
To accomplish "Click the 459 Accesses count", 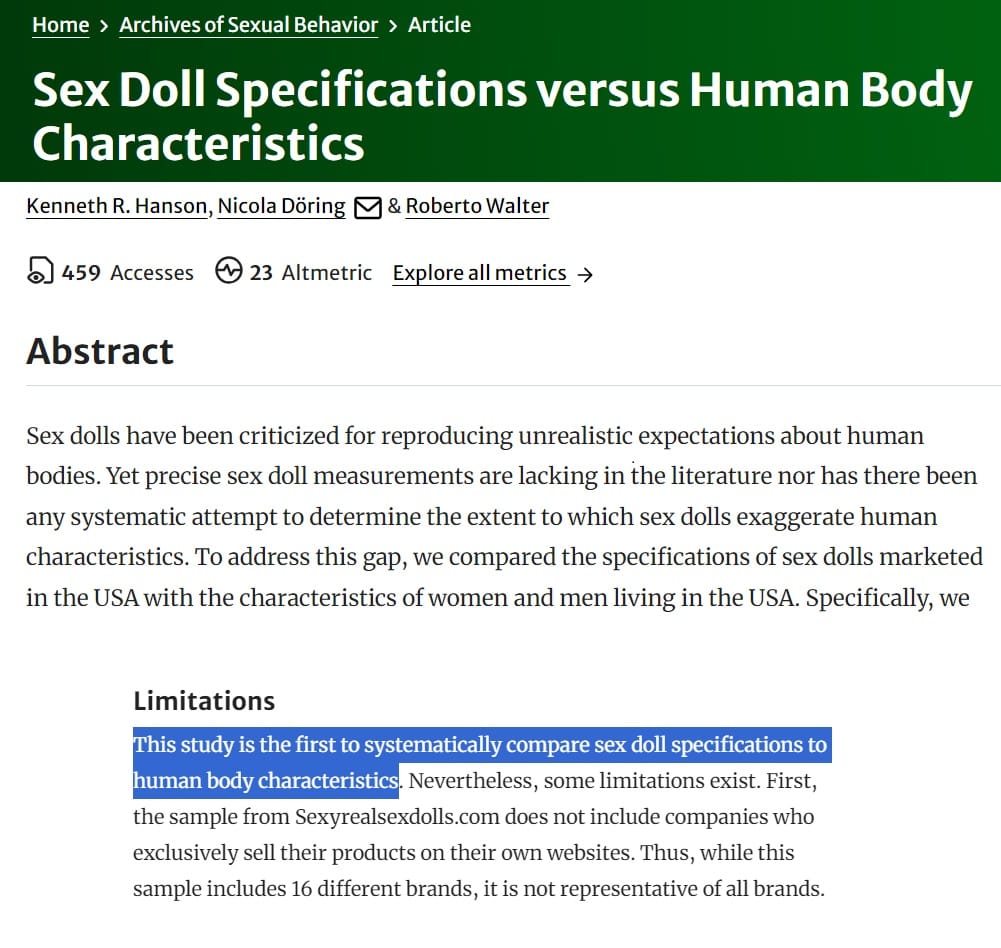I will click(127, 273).
